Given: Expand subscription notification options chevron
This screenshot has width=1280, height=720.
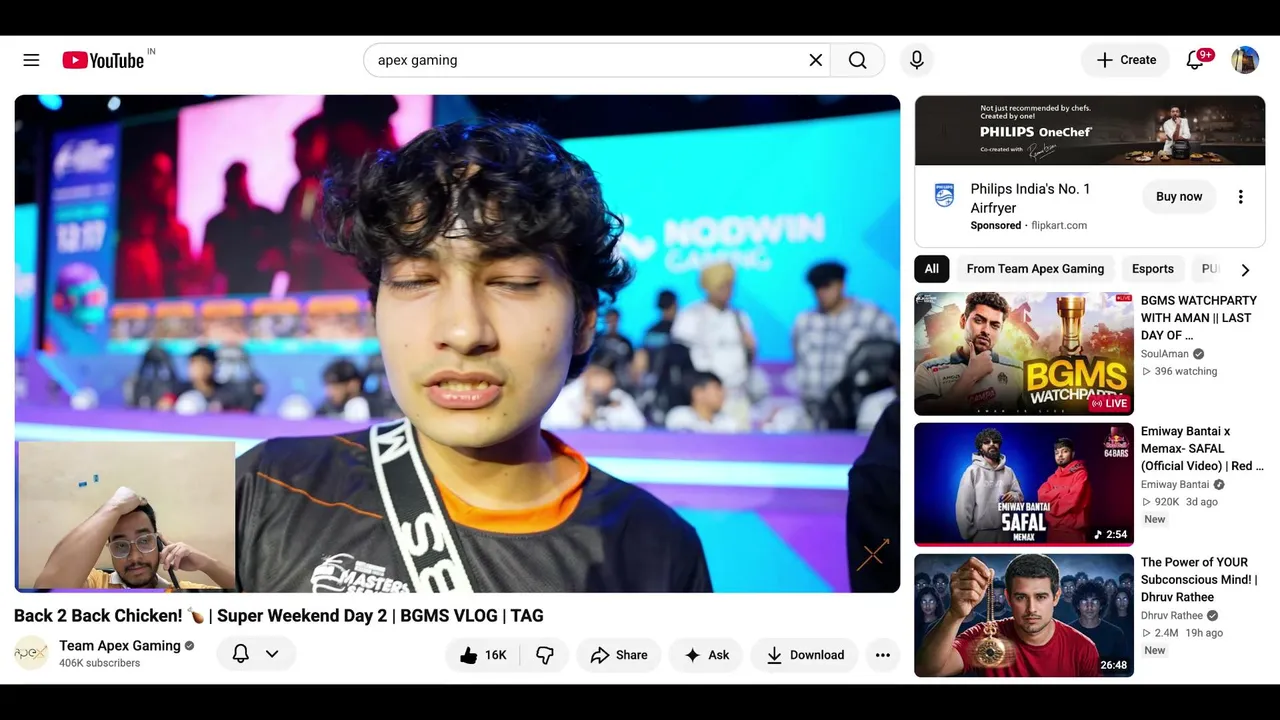Looking at the screenshot, I should 272,654.
